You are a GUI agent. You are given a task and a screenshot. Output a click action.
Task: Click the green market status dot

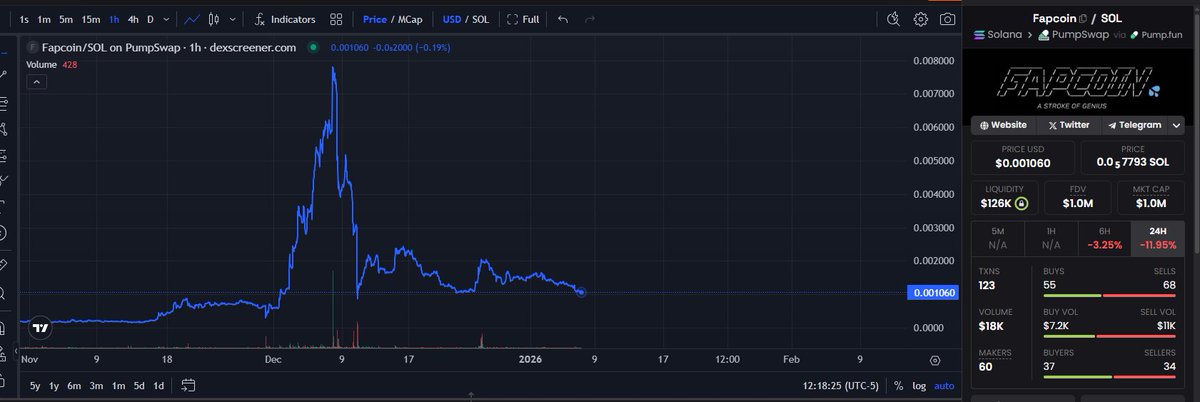click(x=313, y=46)
